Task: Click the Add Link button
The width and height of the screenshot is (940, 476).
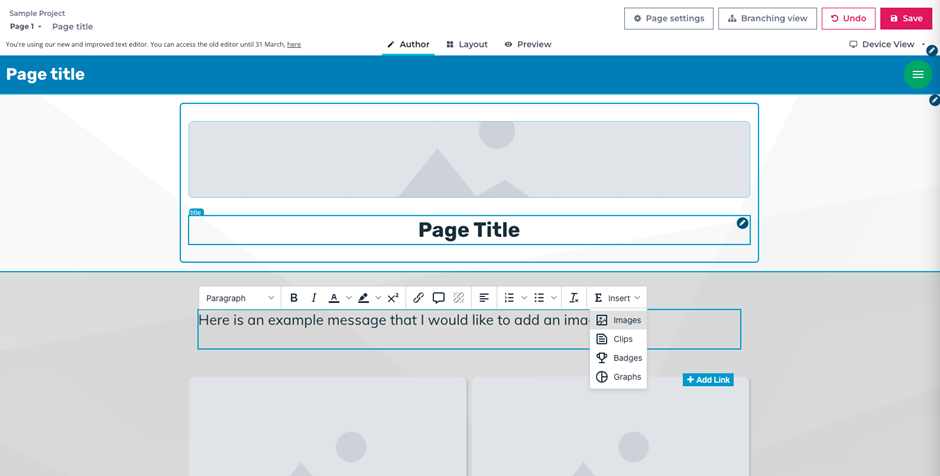Action: coord(708,379)
